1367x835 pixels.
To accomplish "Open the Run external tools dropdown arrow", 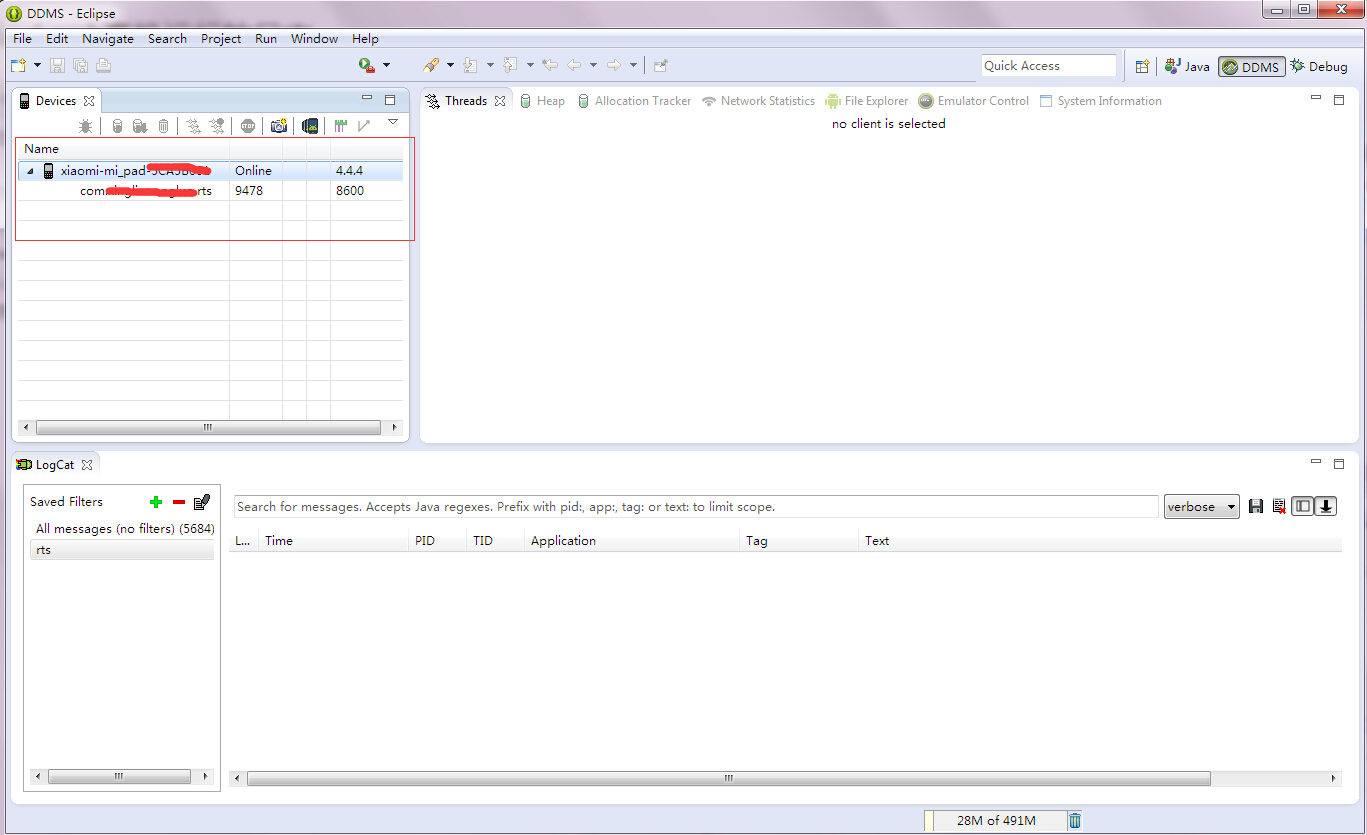I will coord(386,65).
